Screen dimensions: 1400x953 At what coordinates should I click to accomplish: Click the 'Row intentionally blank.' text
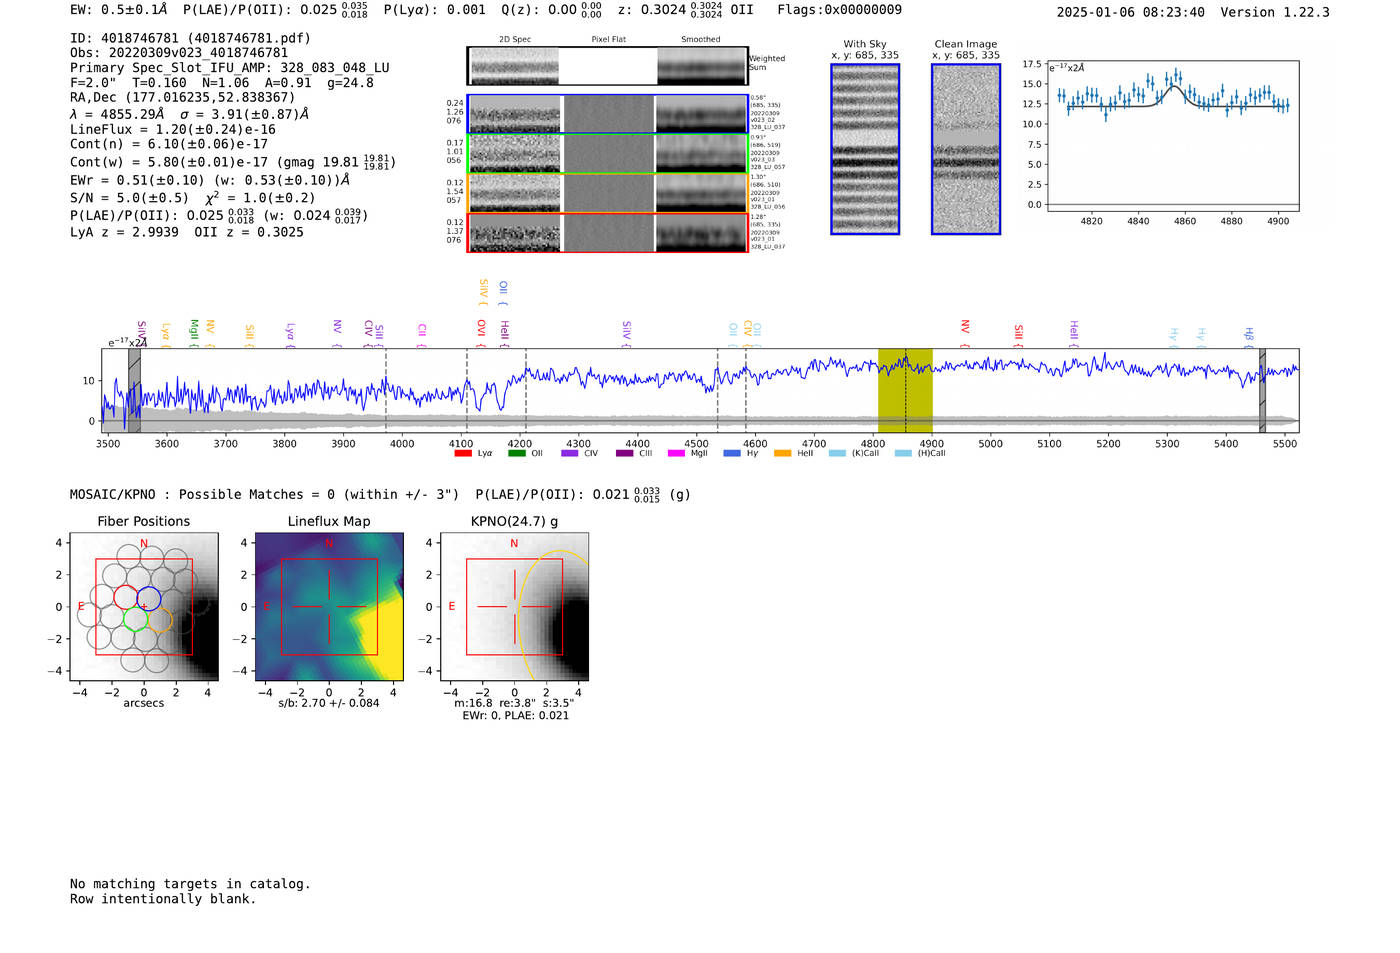tap(163, 899)
